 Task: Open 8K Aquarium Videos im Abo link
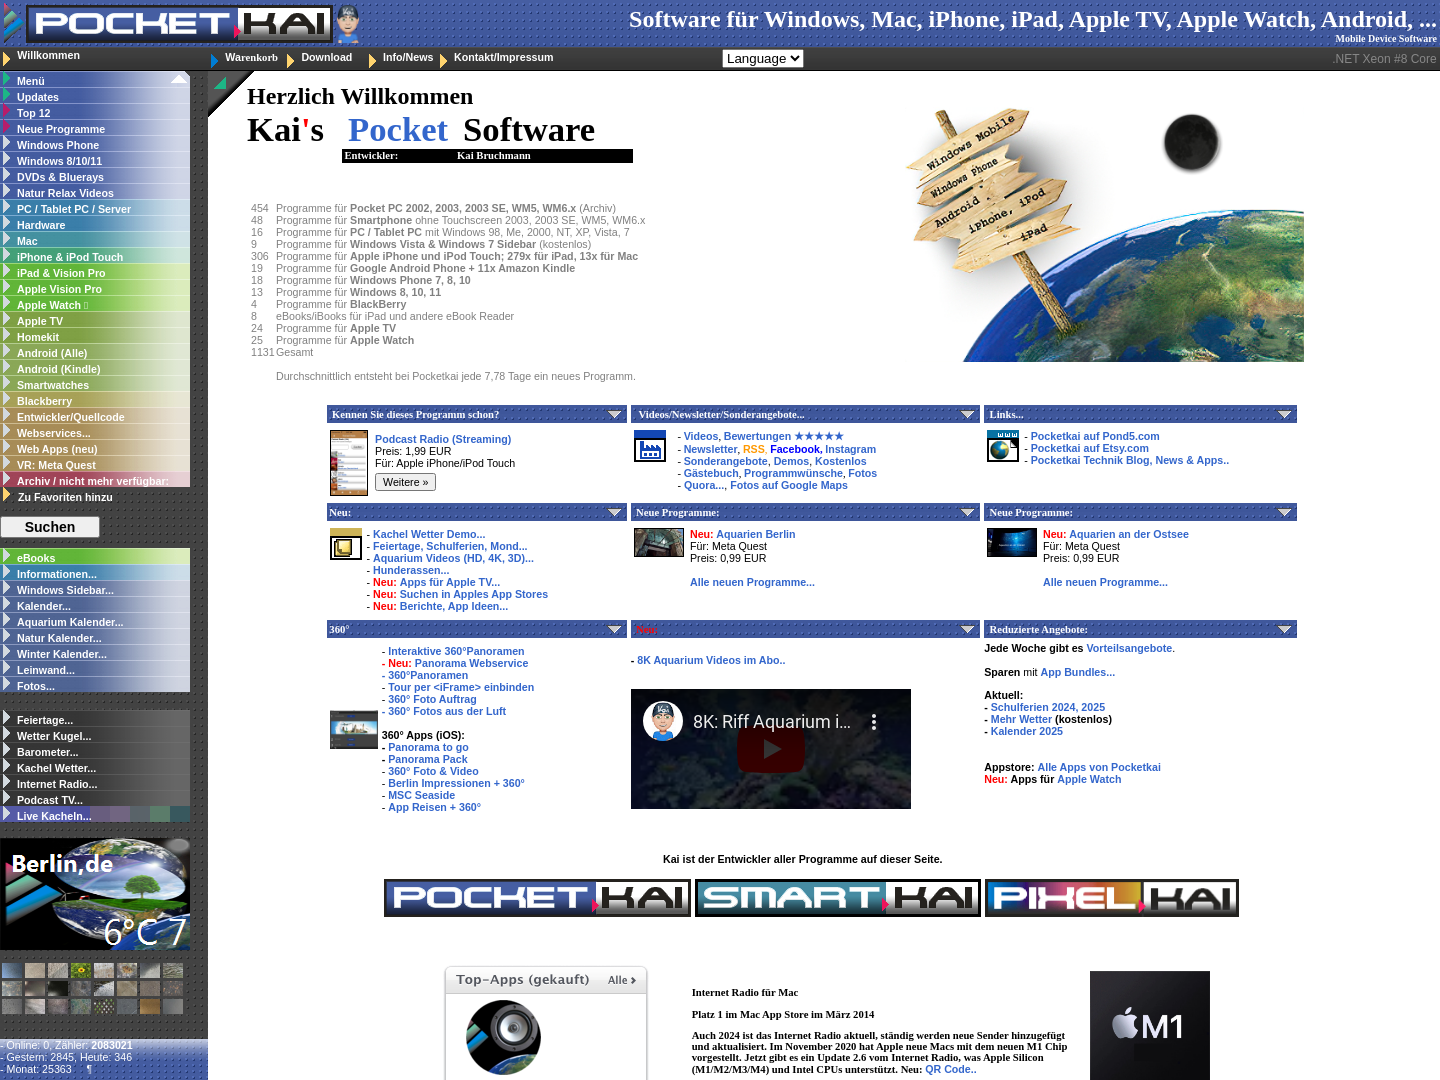(711, 660)
